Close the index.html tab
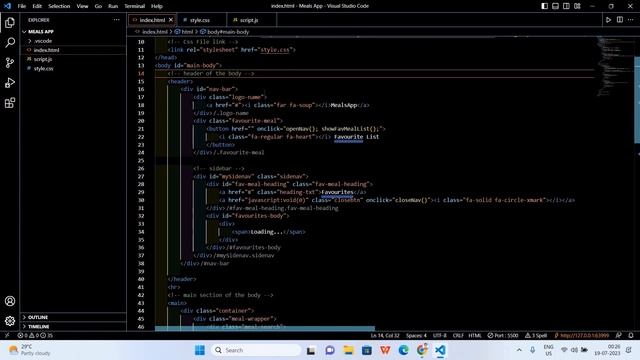This screenshot has height=360, width=640. tap(171, 20)
